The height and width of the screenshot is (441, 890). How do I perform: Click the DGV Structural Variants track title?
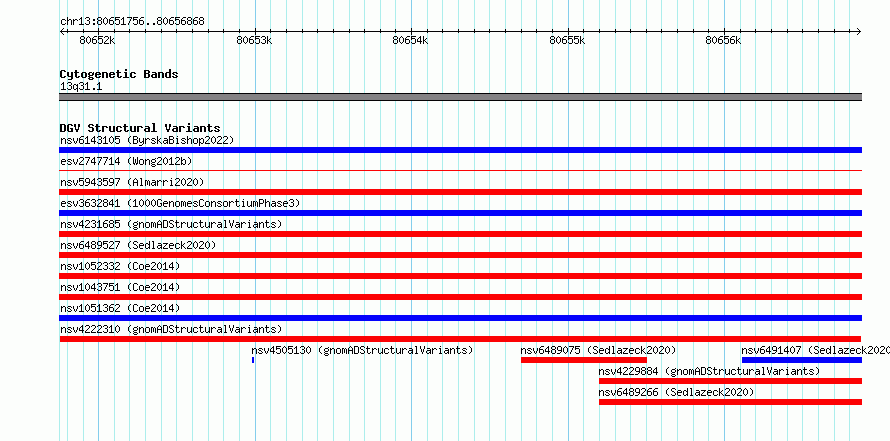pyautogui.click(x=140, y=128)
